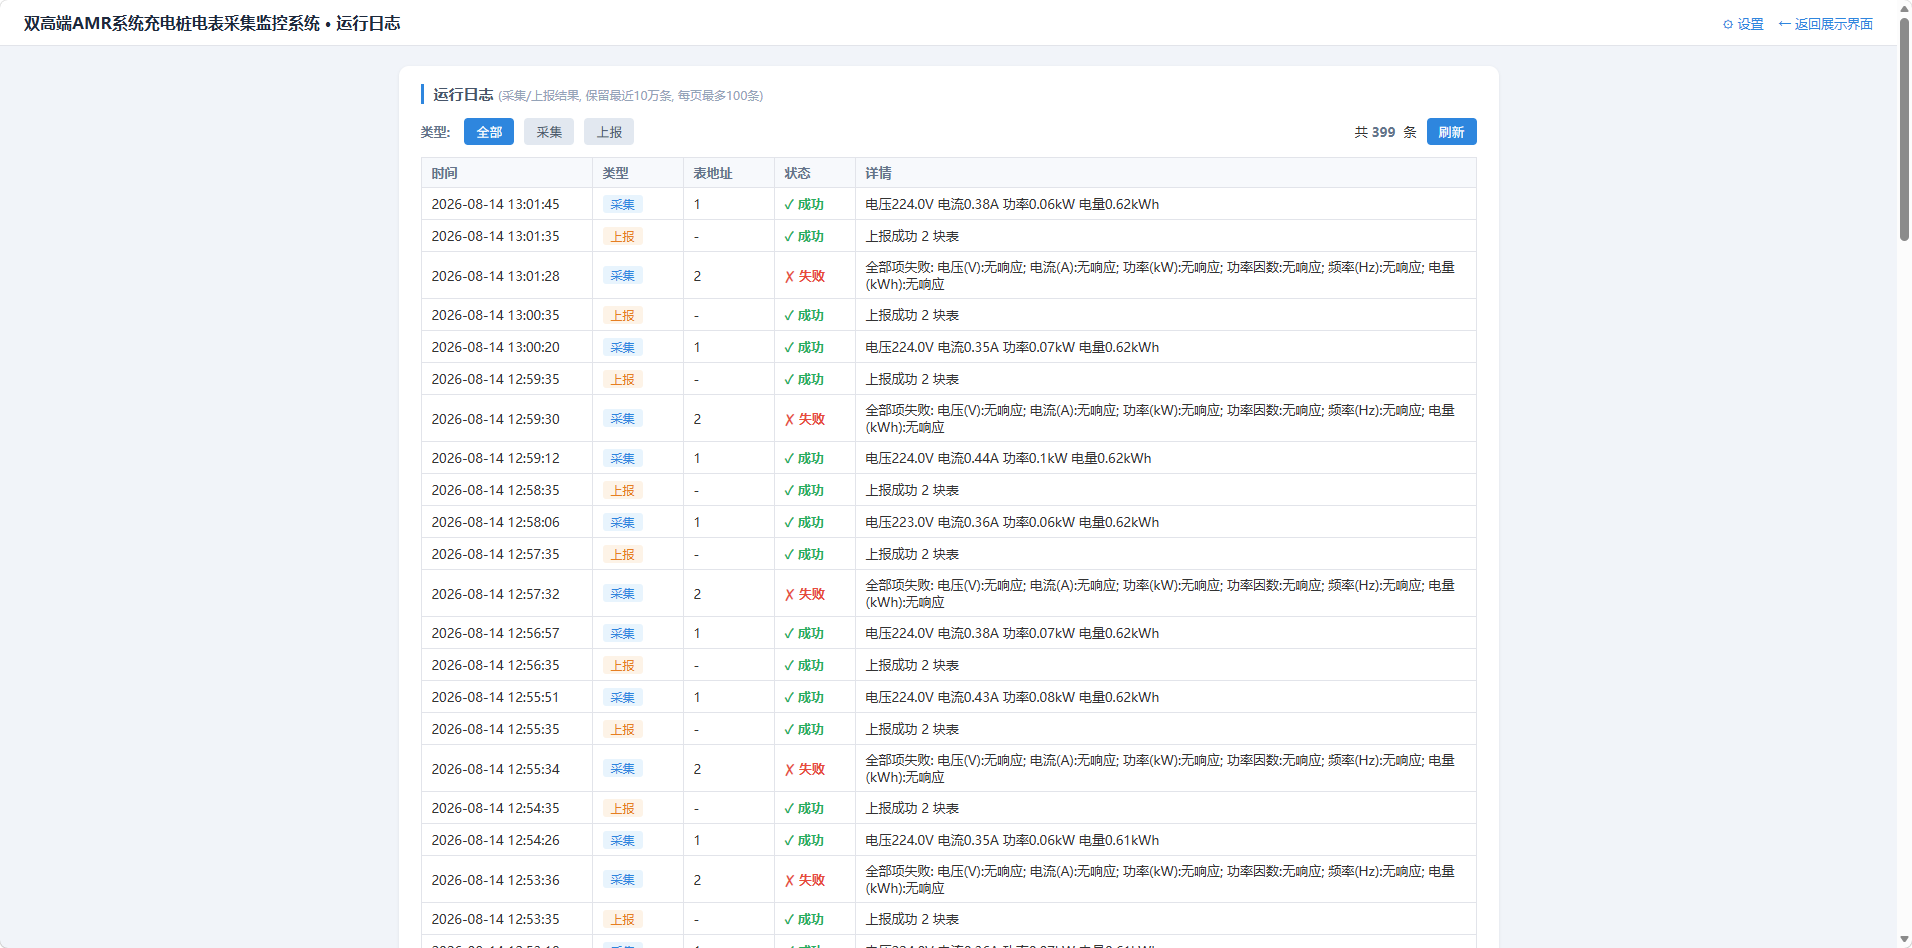Select the 全部 type filter

(489, 132)
